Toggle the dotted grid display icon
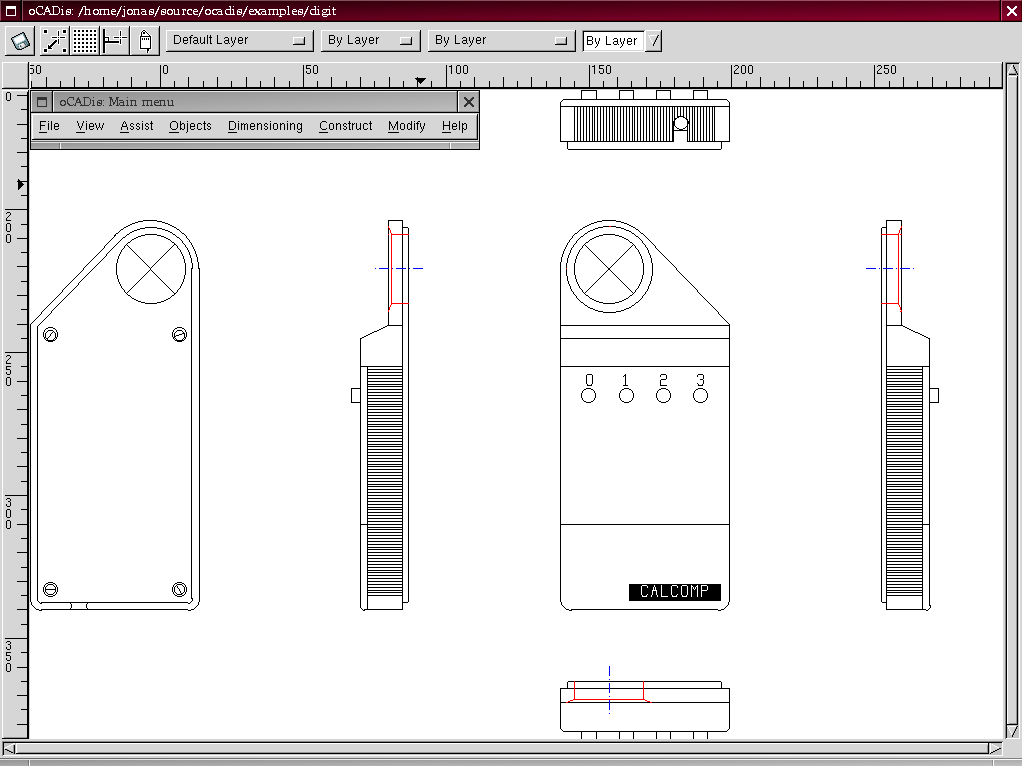 tap(85, 41)
